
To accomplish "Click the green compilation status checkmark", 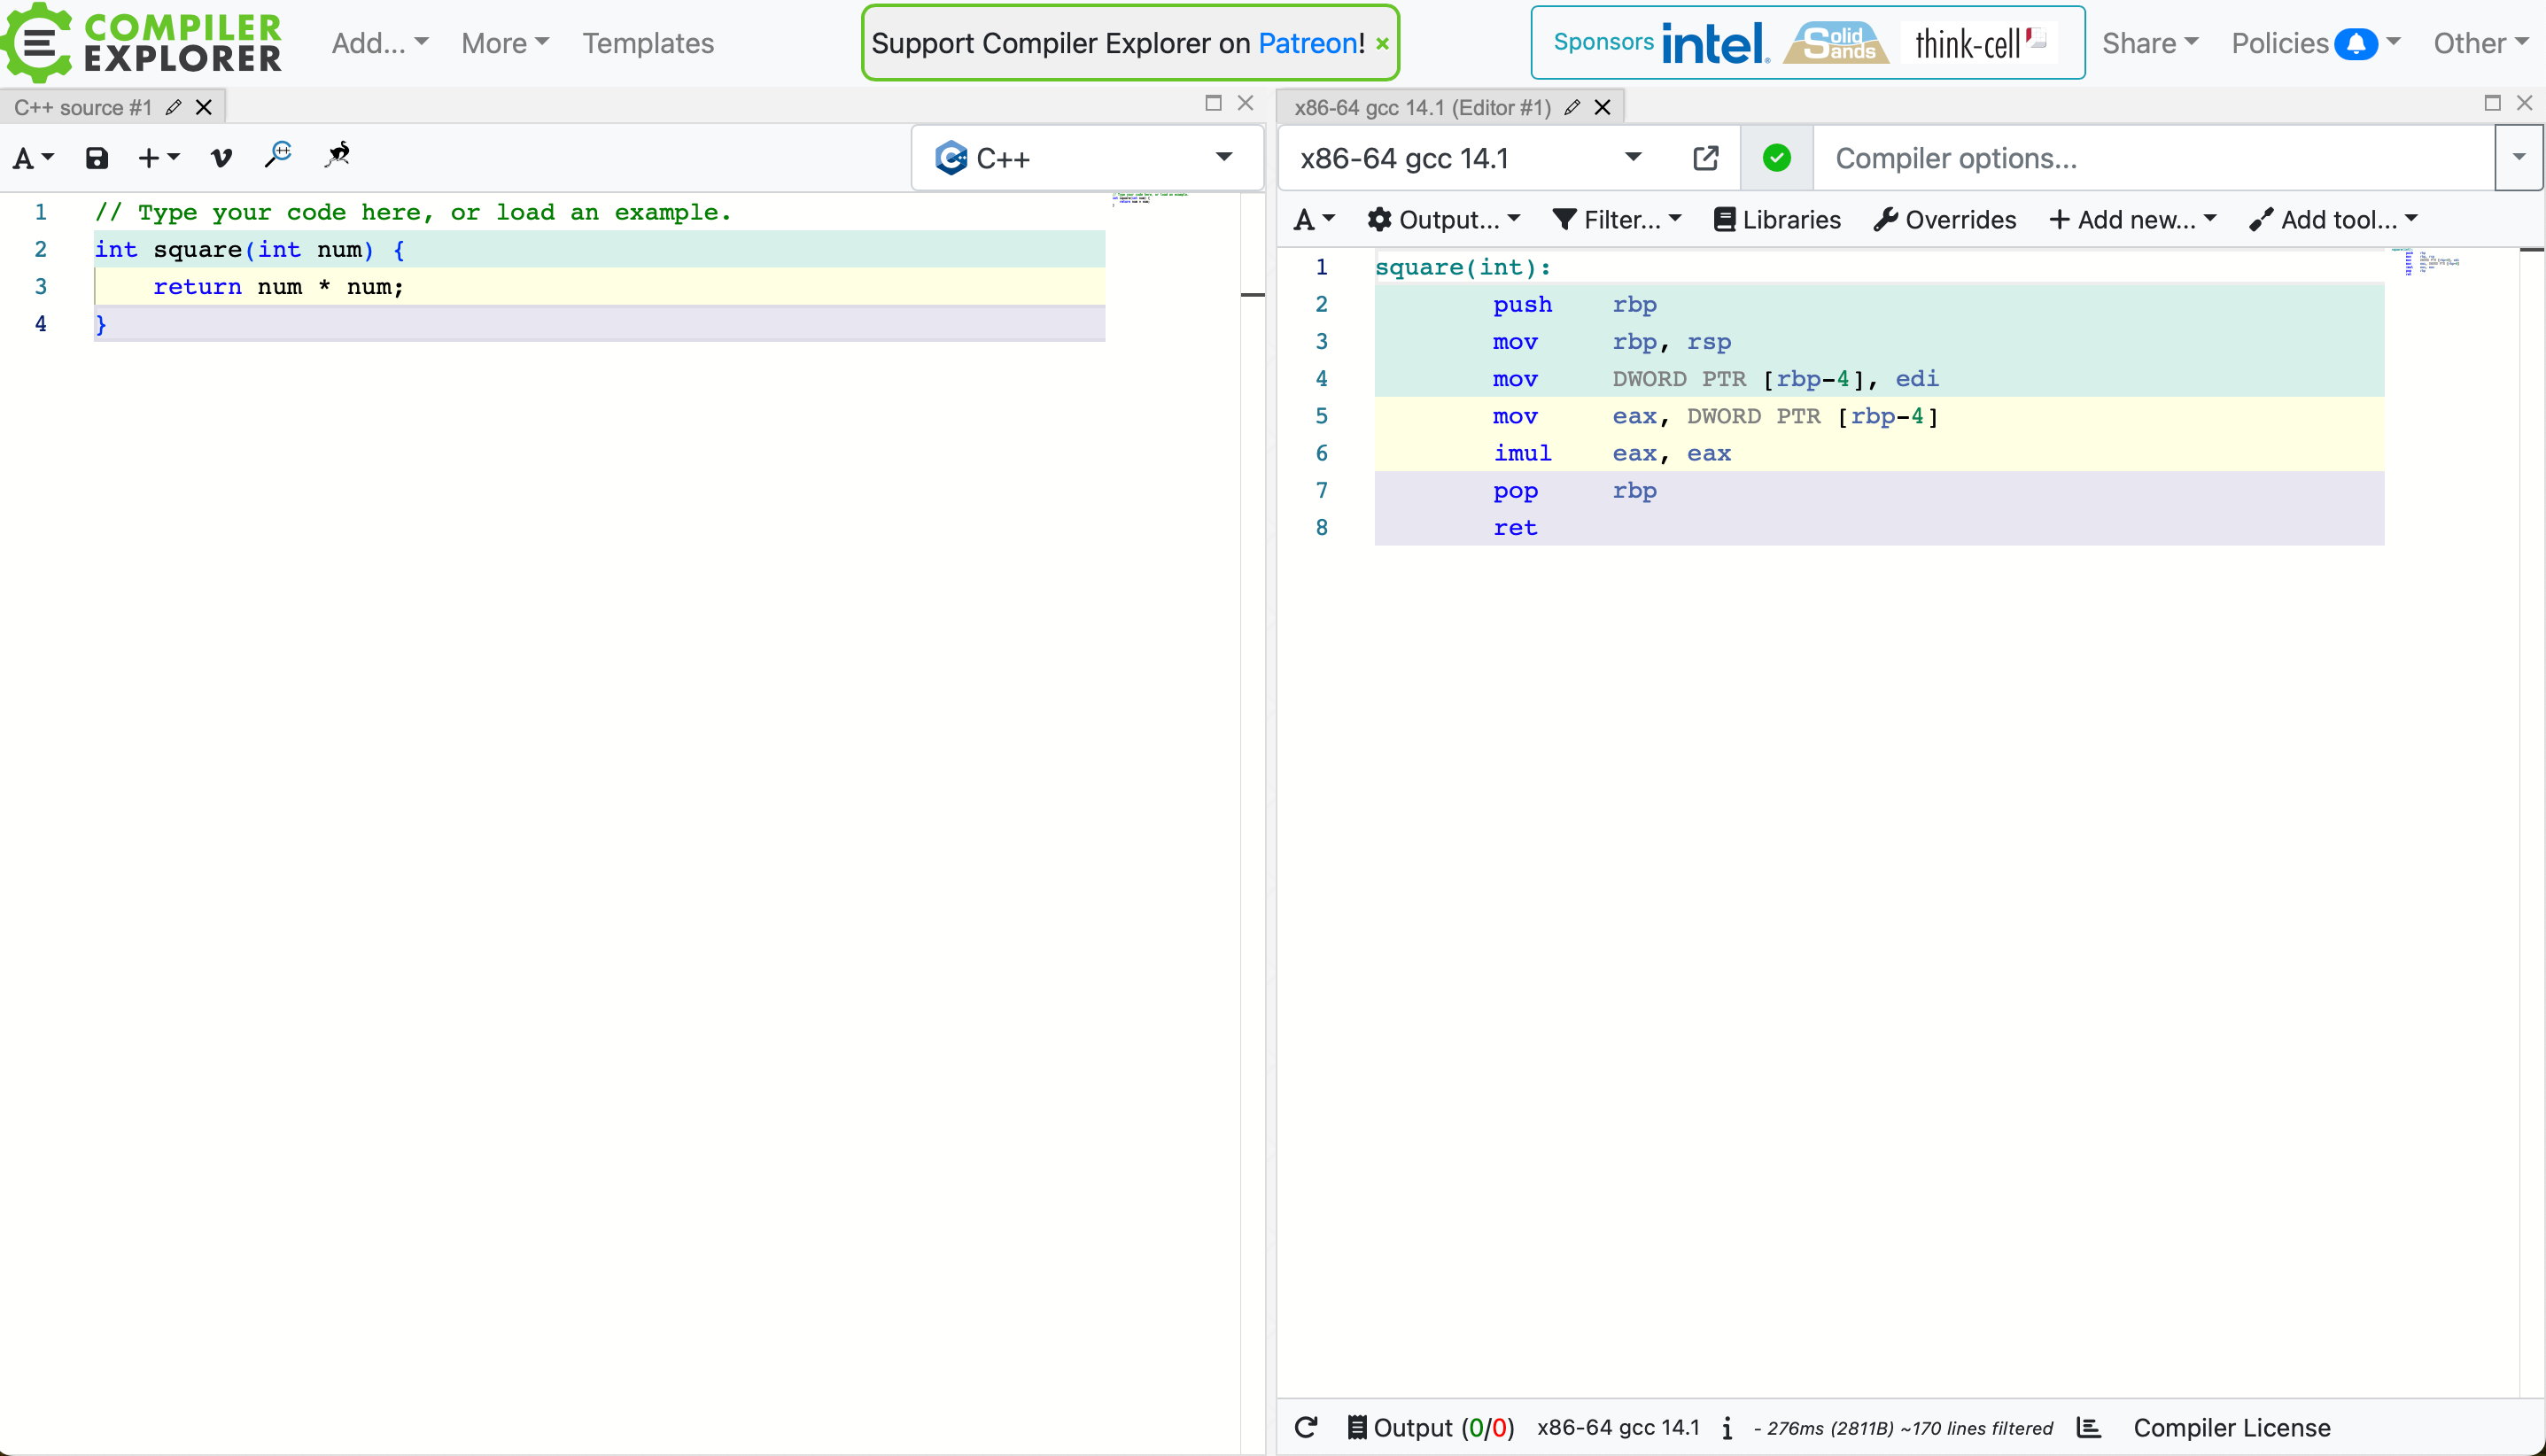I will pyautogui.click(x=1776, y=158).
